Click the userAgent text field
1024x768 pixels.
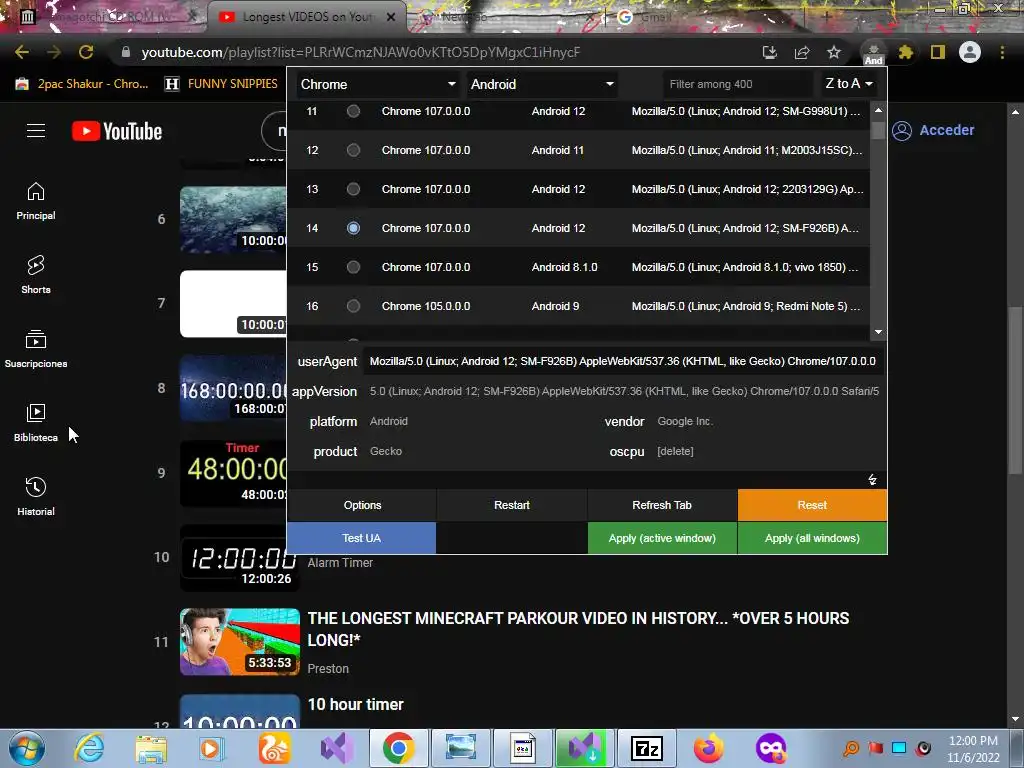(x=624, y=361)
